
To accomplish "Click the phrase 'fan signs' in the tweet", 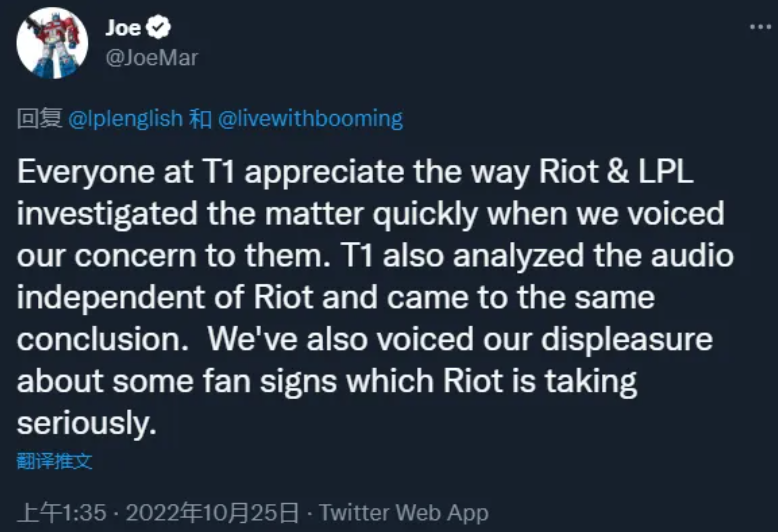I will point(297,380).
